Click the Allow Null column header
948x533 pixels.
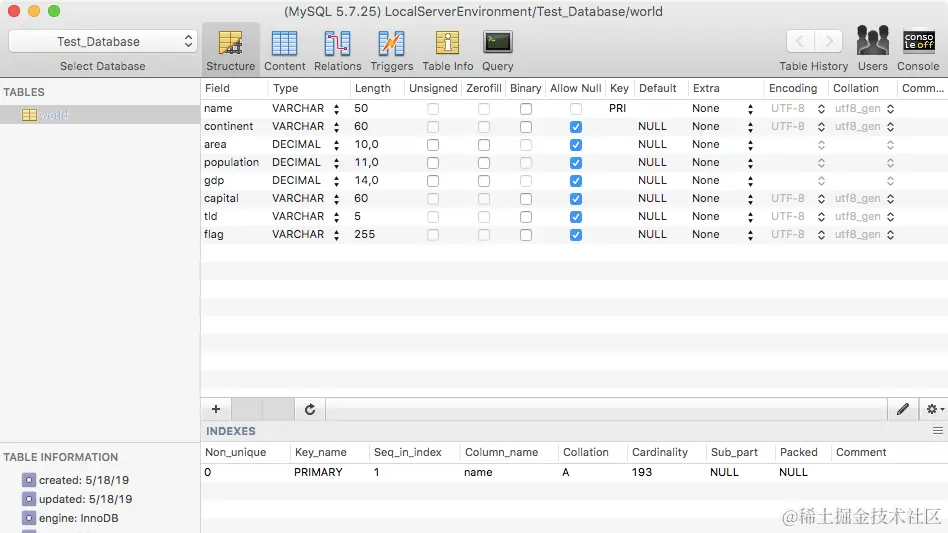pos(576,88)
